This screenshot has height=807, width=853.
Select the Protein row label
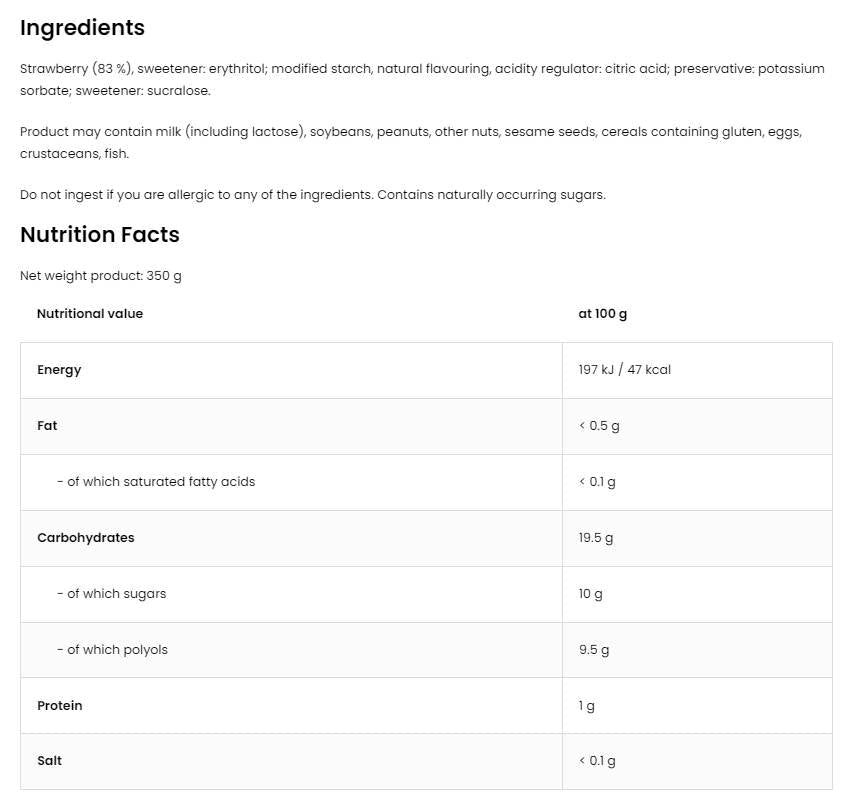point(60,706)
